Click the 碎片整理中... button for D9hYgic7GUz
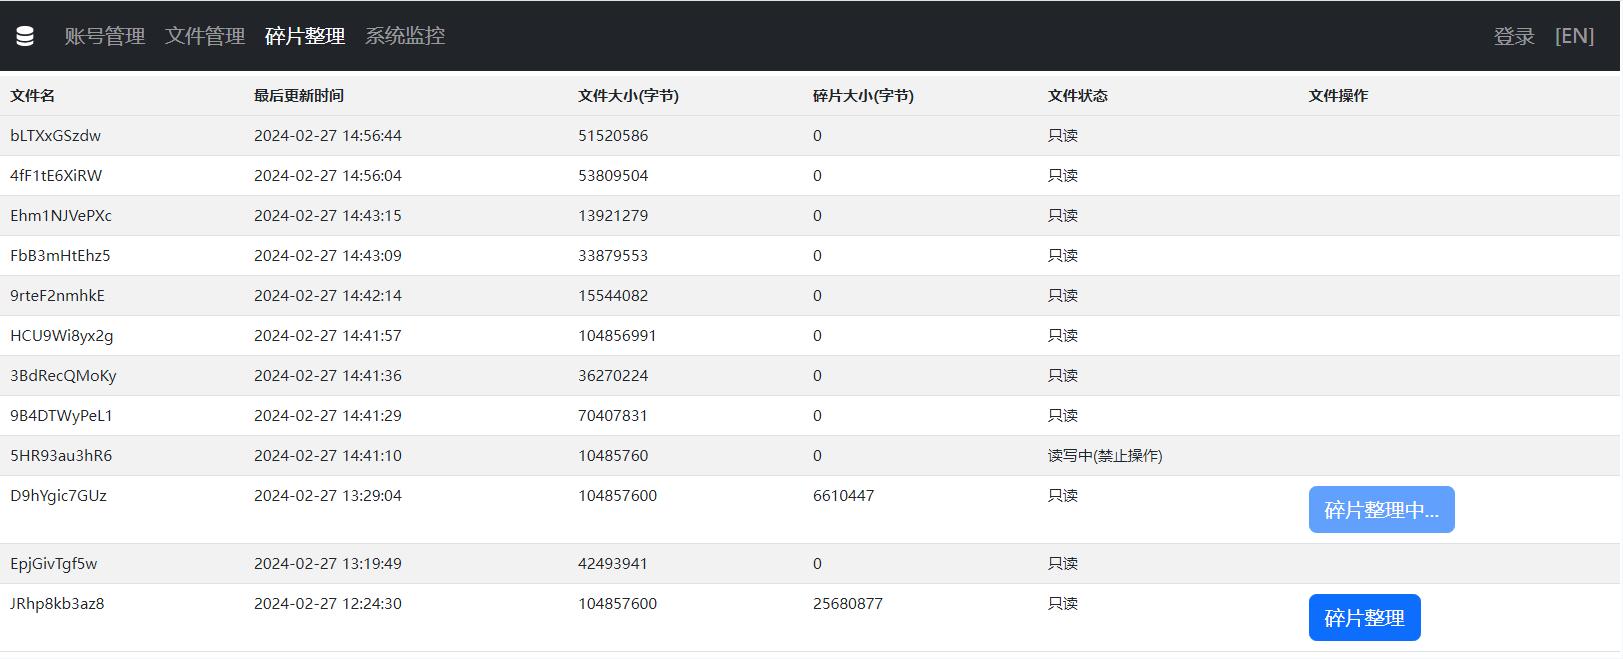 1381,510
